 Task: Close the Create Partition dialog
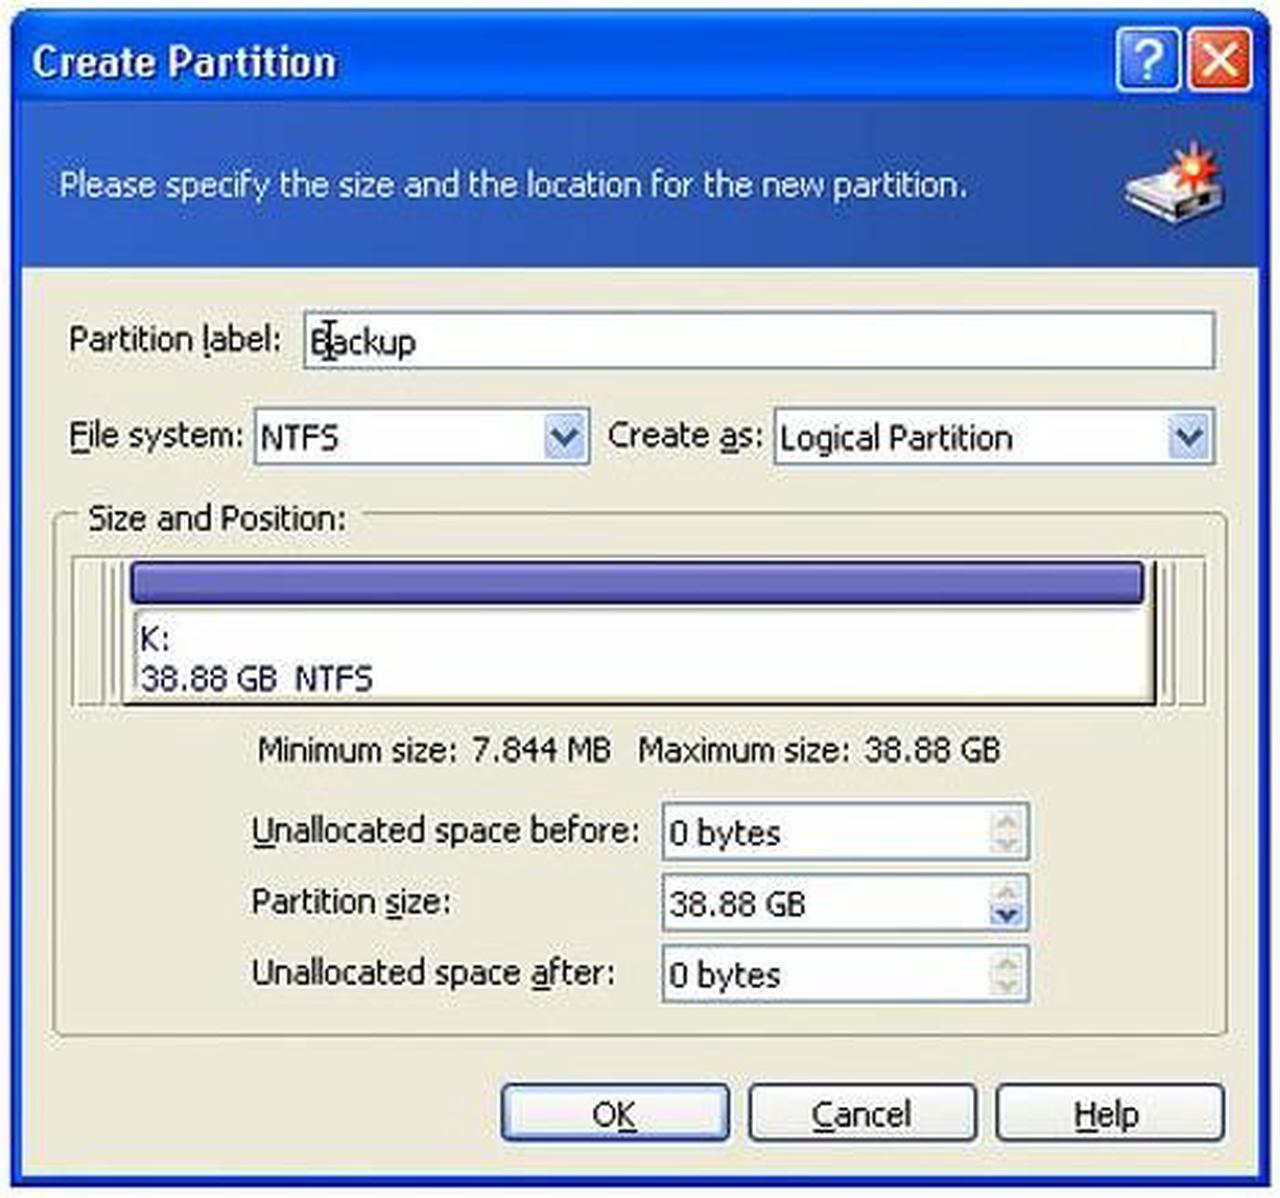[x=1219, y=61]
